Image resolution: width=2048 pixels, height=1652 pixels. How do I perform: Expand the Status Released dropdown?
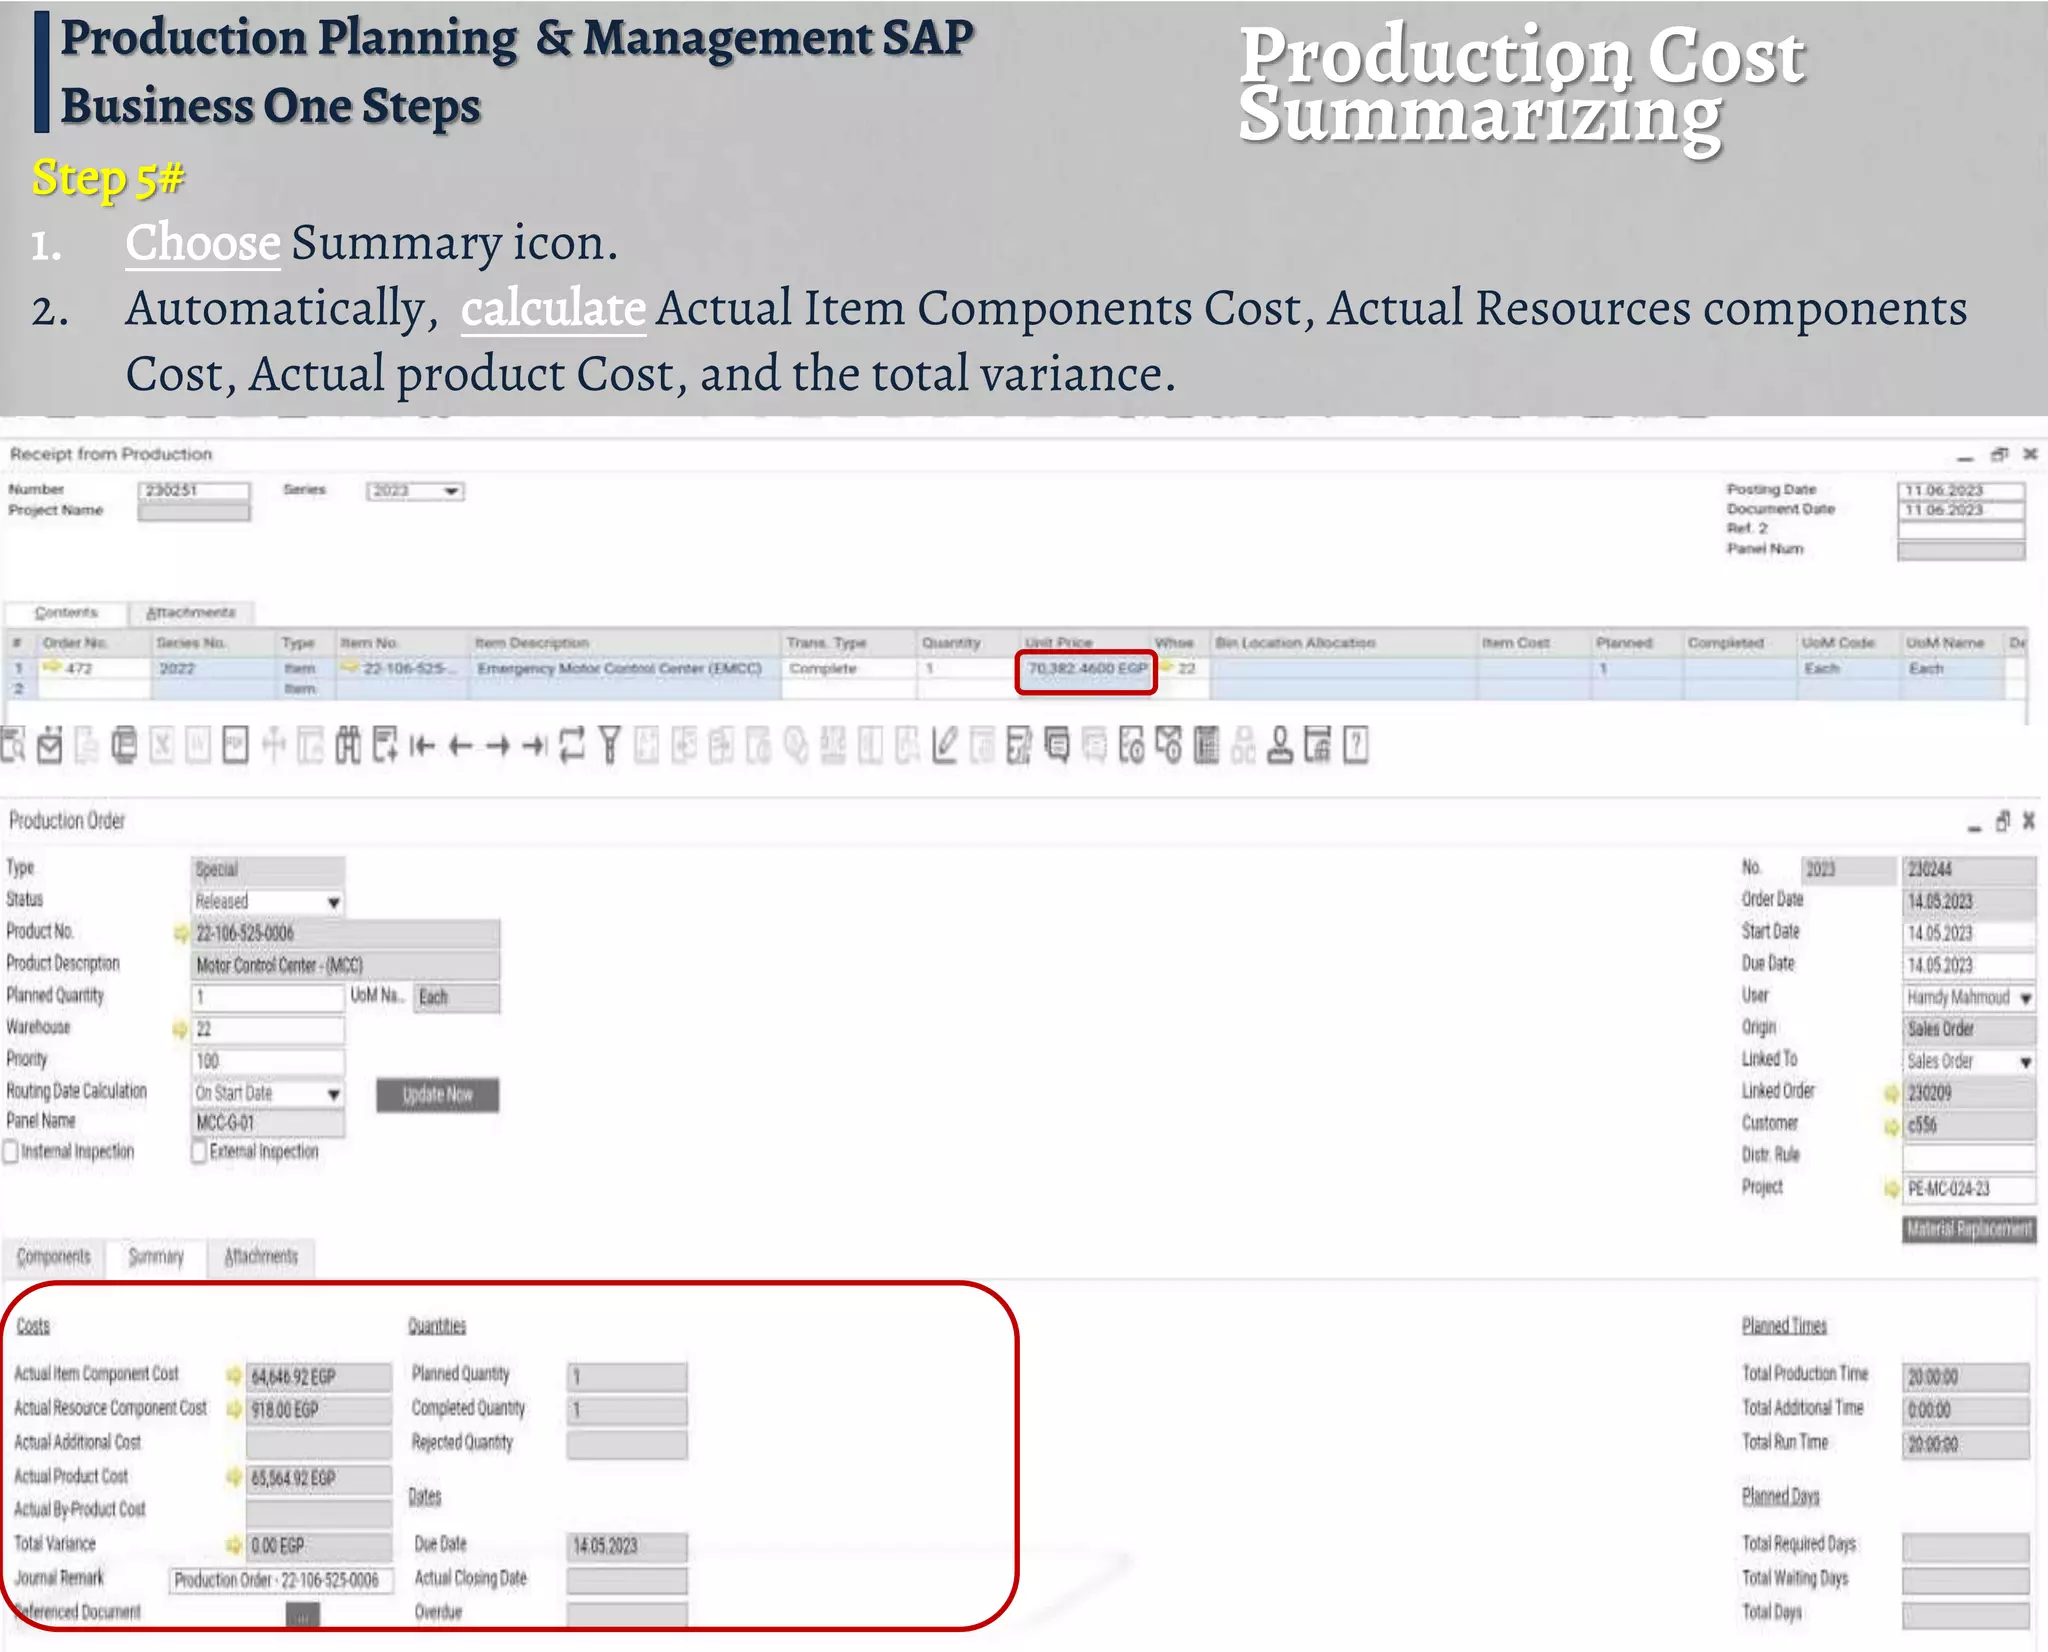tap(333, 902)
